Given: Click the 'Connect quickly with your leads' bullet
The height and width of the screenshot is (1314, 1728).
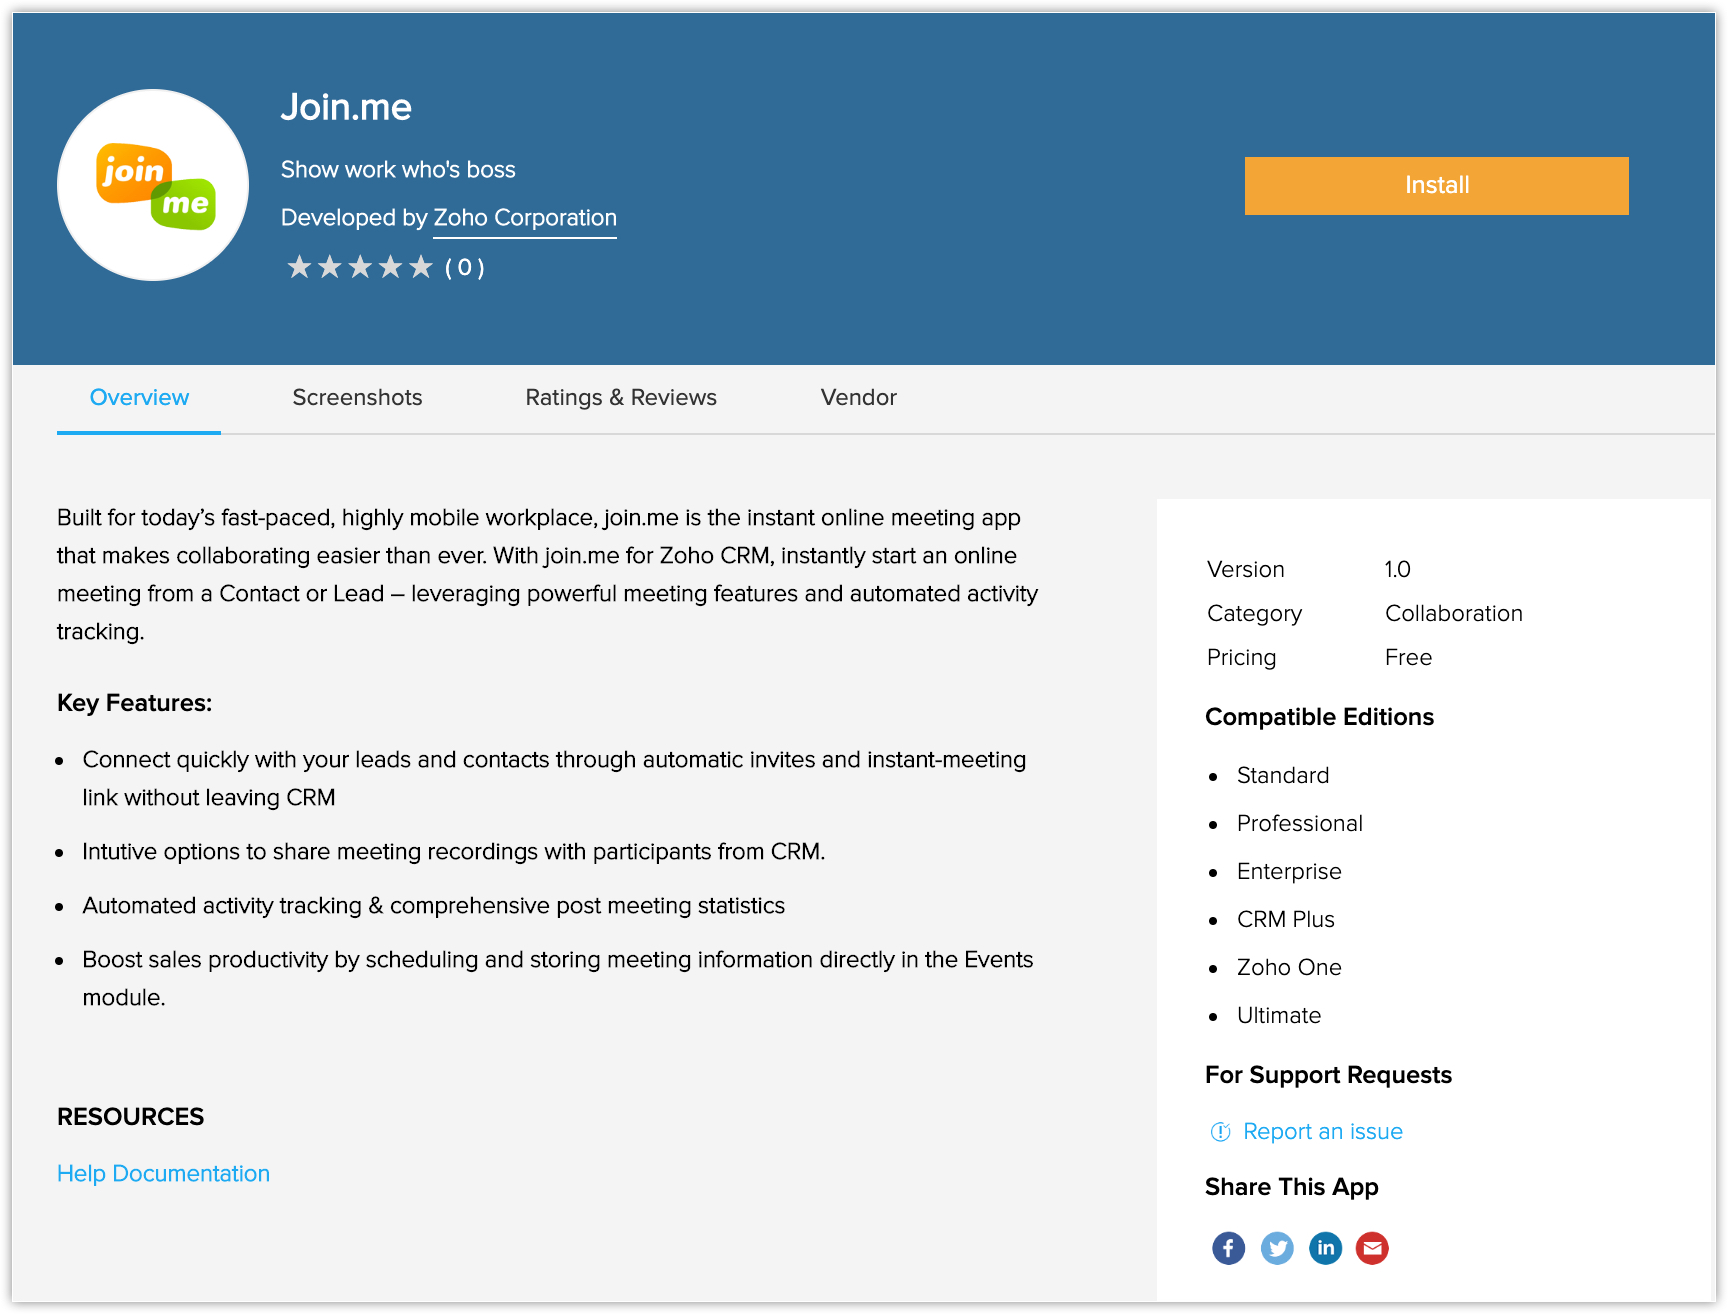Looking at the screenshot, I should [555, 779].
